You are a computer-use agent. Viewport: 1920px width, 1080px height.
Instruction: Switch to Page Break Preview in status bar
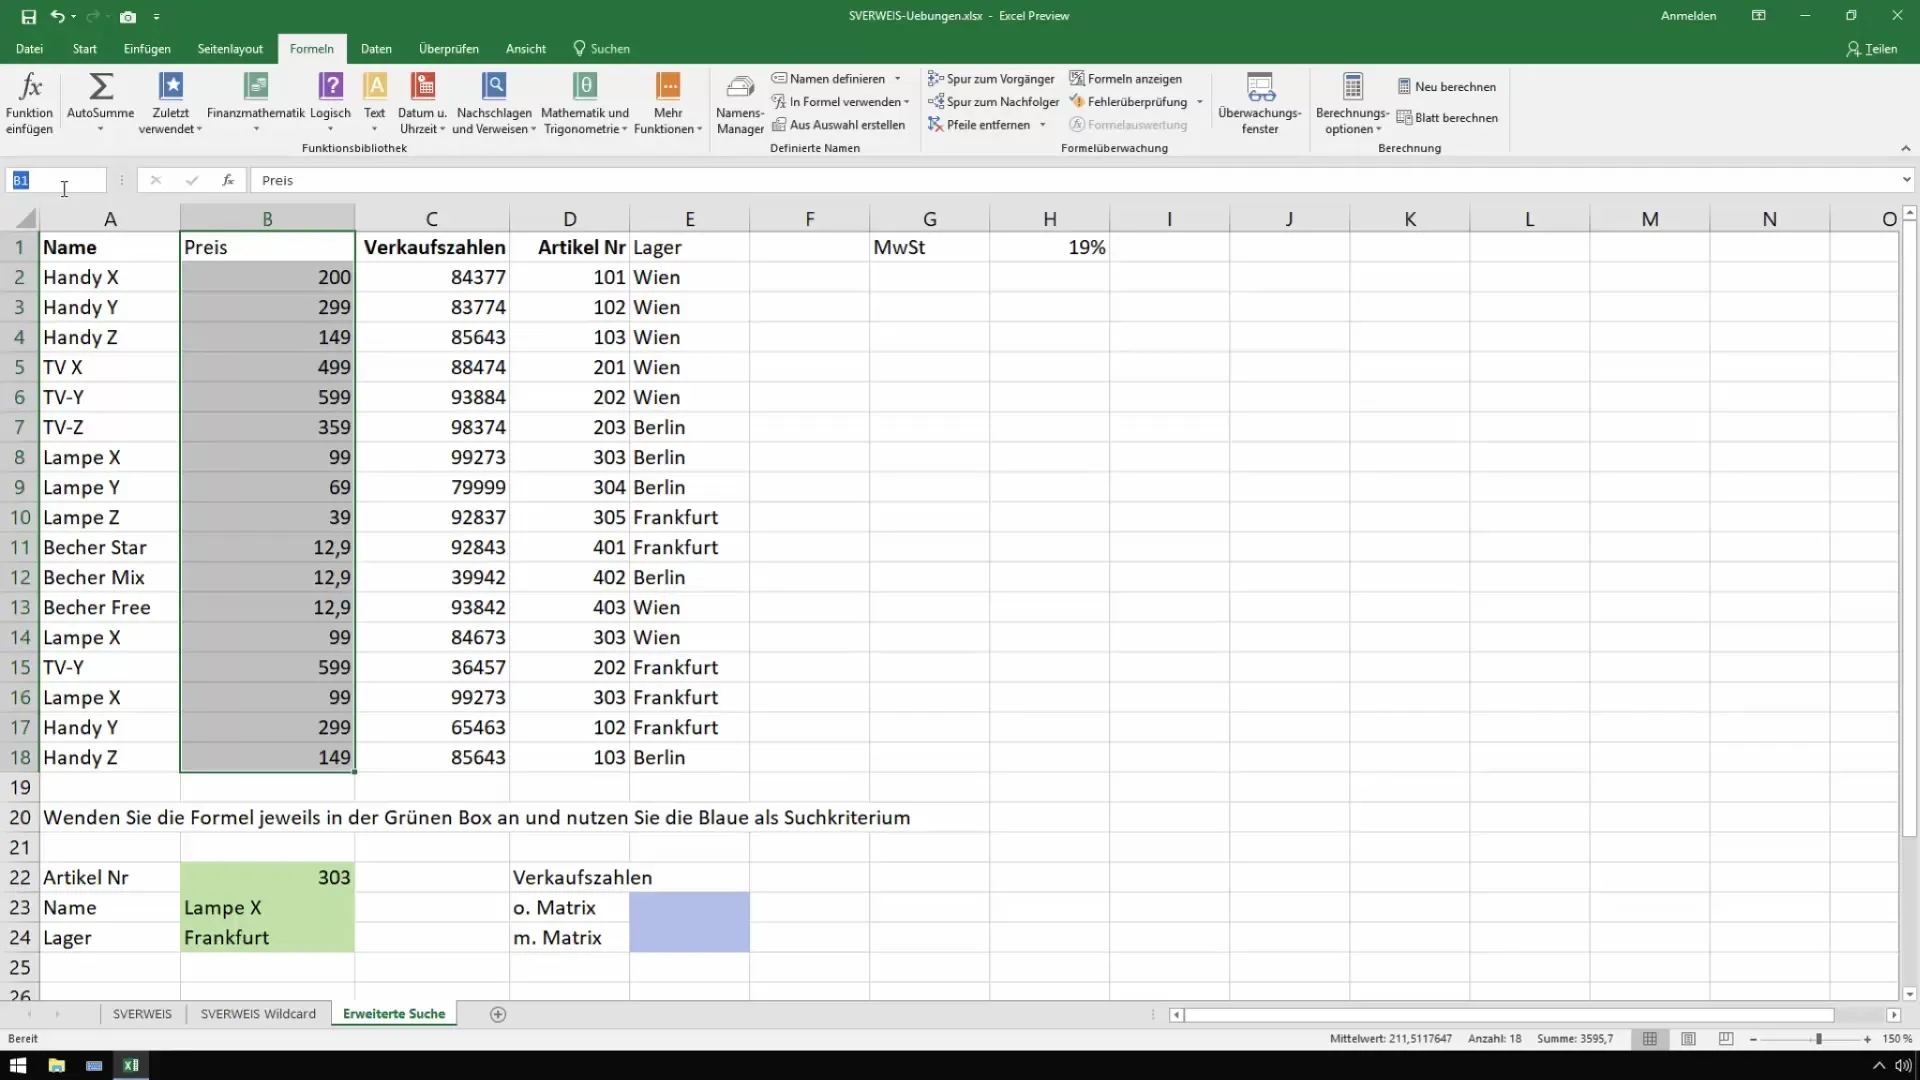tap(1726, 1039)
